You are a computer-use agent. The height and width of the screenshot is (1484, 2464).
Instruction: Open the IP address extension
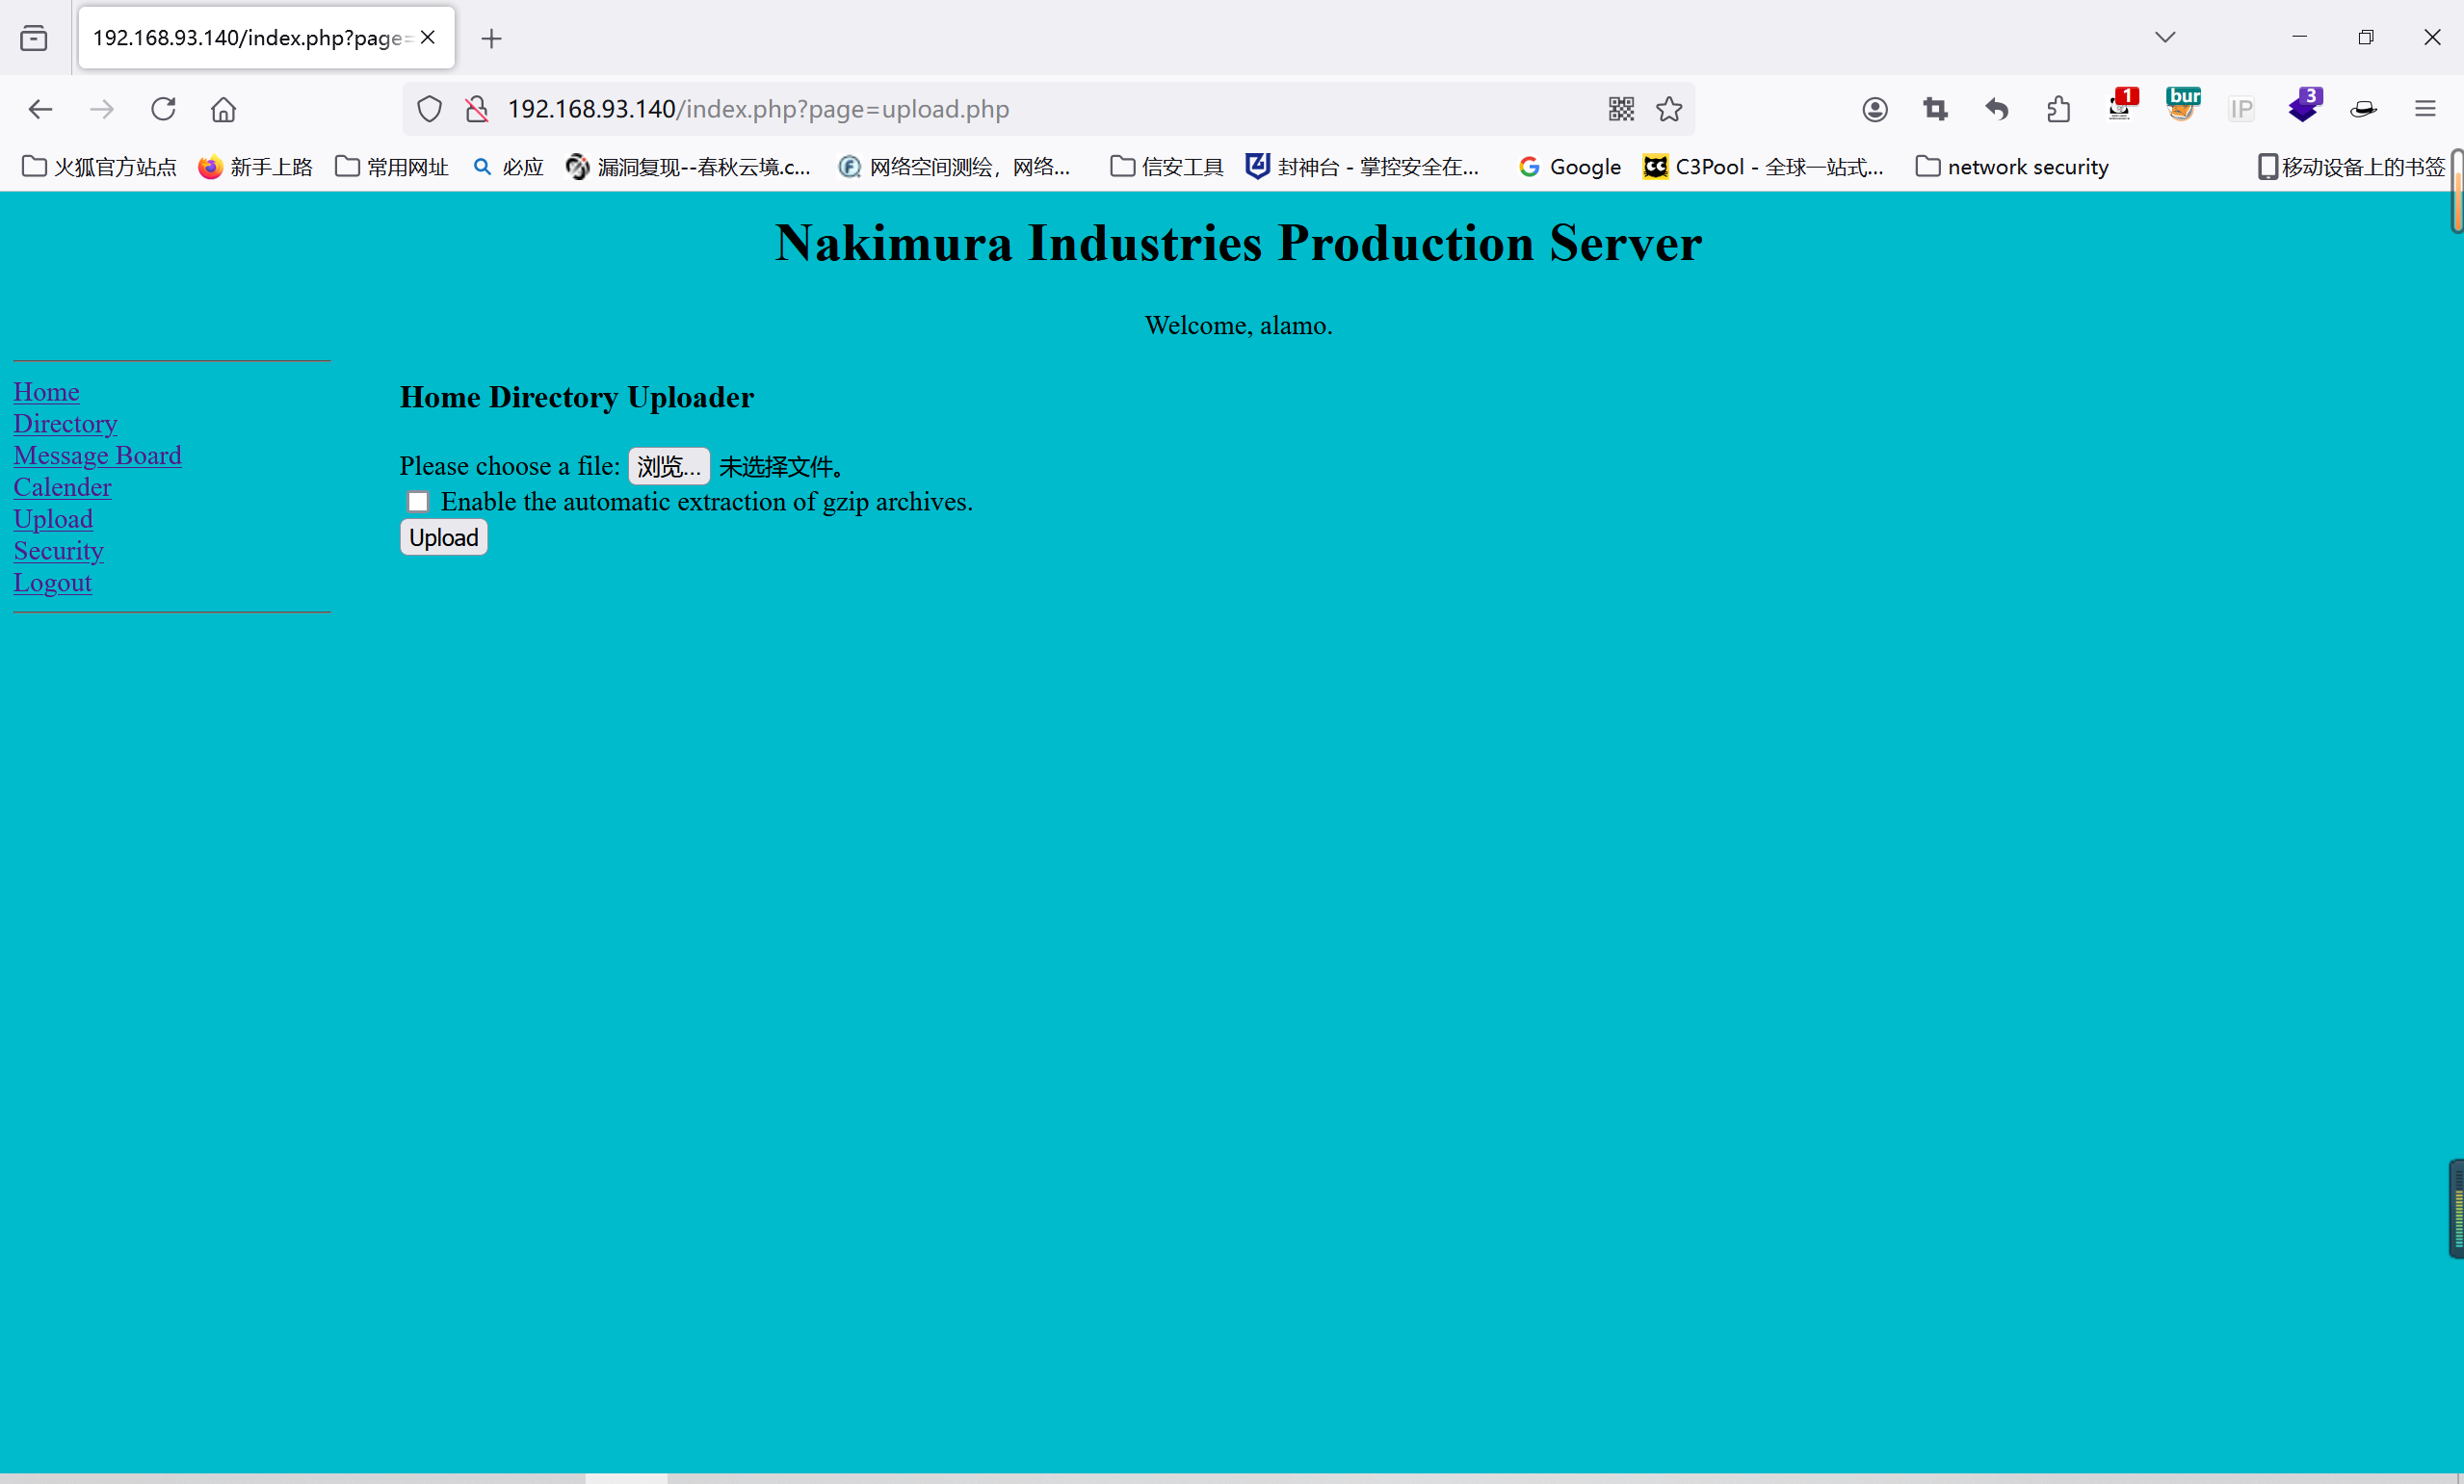pyautogui.click(x=2241, y=109)
